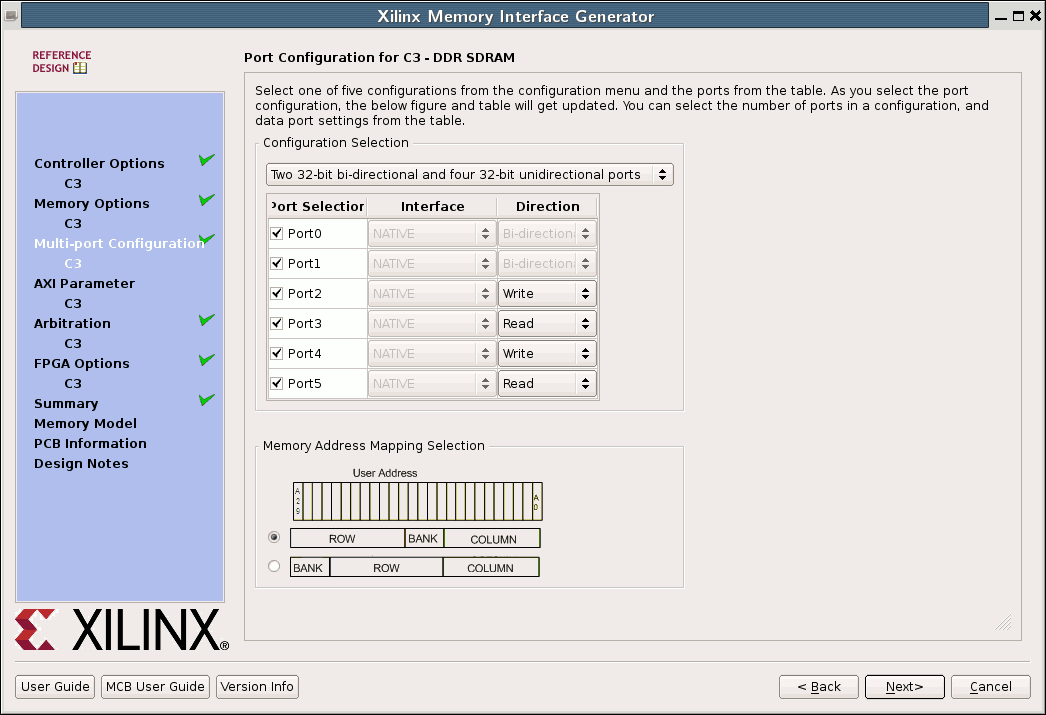This screenshot has width=1046, height=715.
Task: Click the checkmark beside FPGA Options
Action: tap(206, 358)
